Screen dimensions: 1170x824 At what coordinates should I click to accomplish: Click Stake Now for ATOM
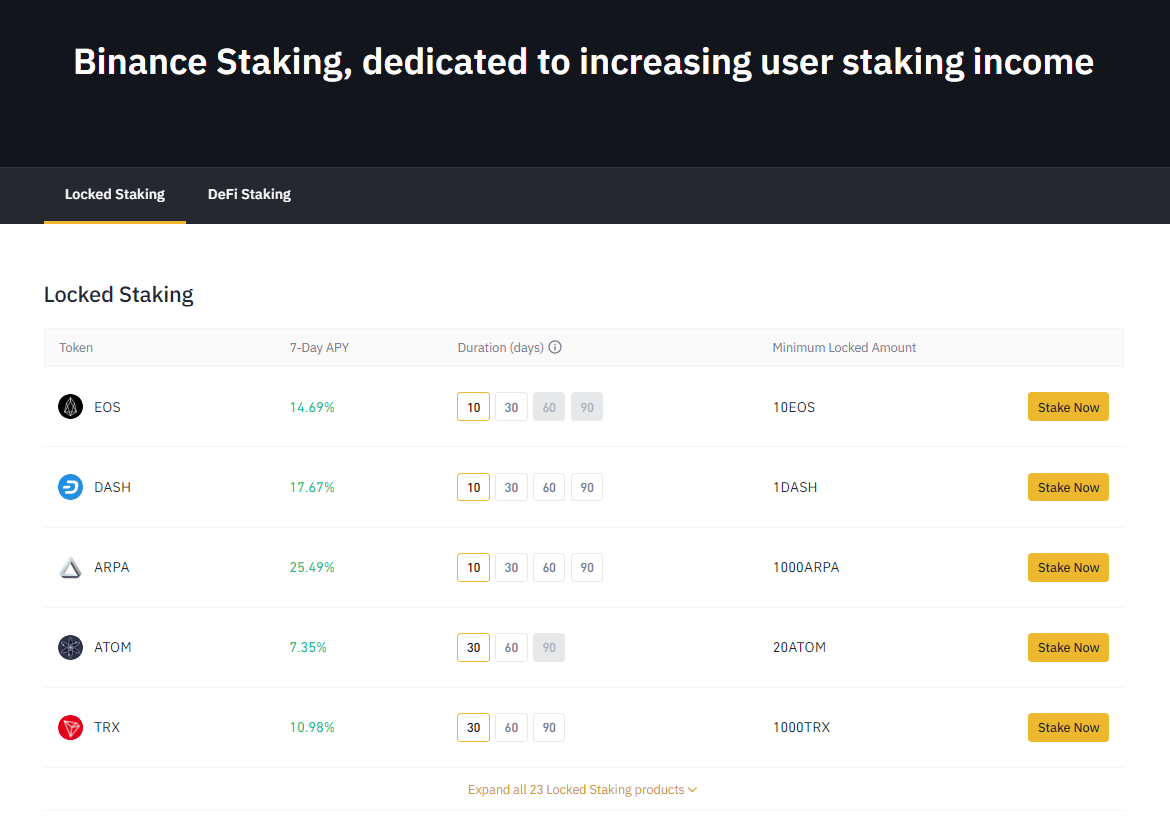pos(1068,647)
